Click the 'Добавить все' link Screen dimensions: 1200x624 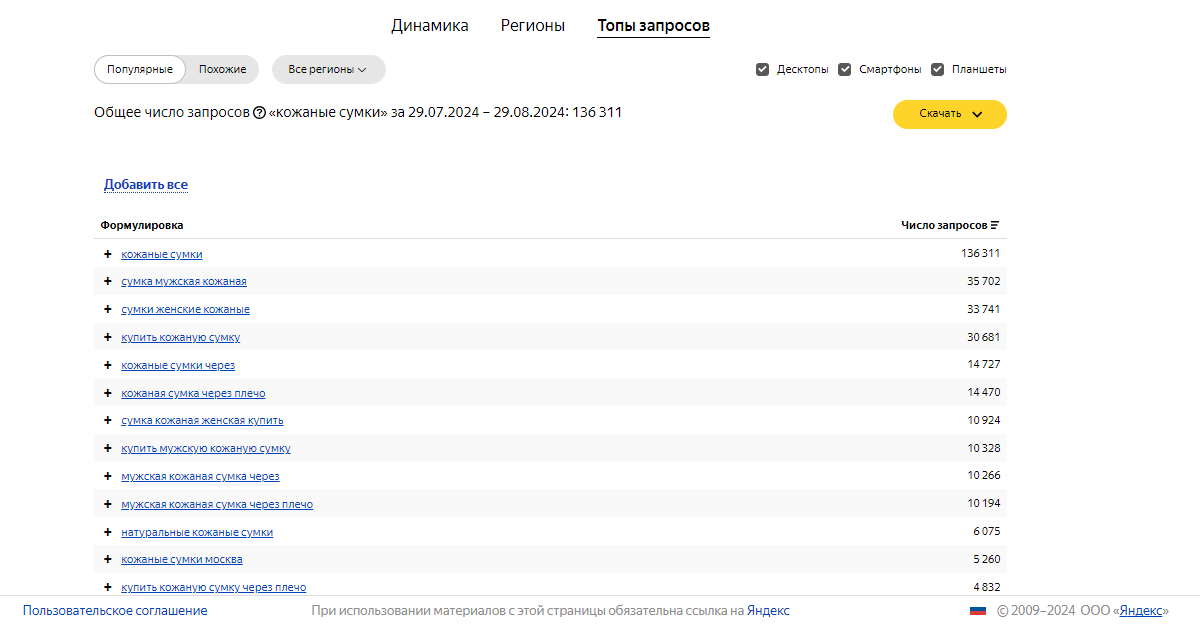pyautogui.click(x=146, y=185)
